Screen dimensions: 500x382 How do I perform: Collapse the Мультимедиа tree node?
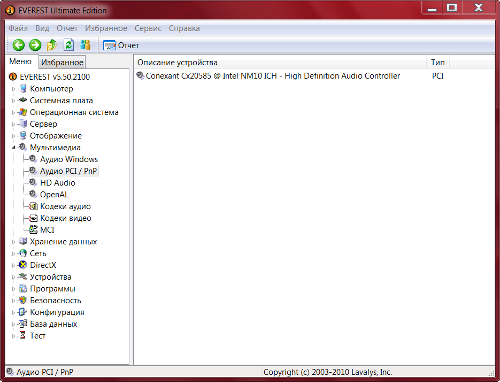14,148
